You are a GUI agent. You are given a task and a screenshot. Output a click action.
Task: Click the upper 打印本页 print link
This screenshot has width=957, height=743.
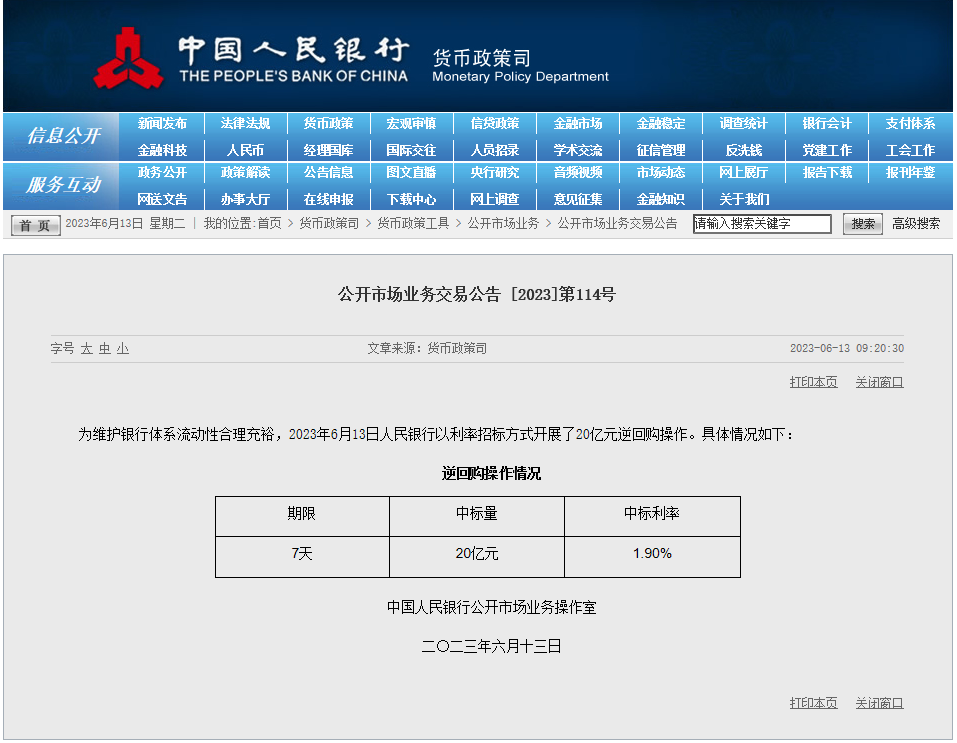[813, 382]
